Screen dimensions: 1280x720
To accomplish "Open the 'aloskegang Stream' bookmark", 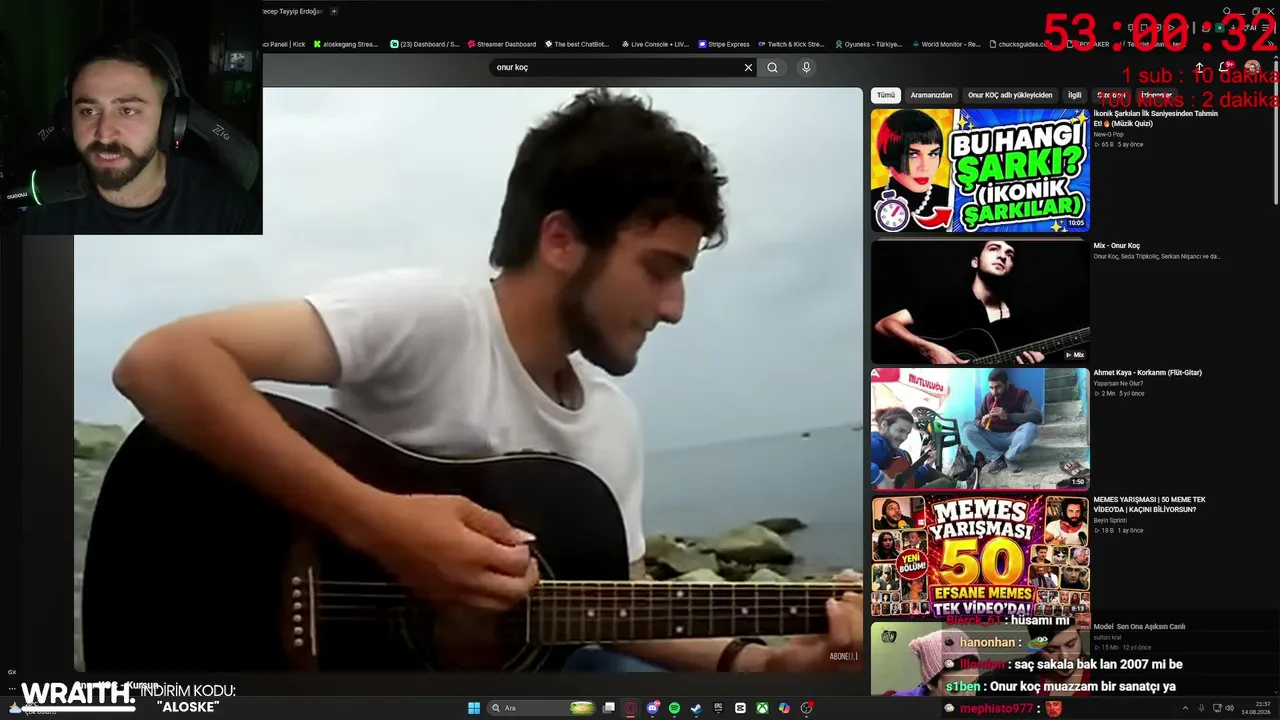I will (346, 44).
